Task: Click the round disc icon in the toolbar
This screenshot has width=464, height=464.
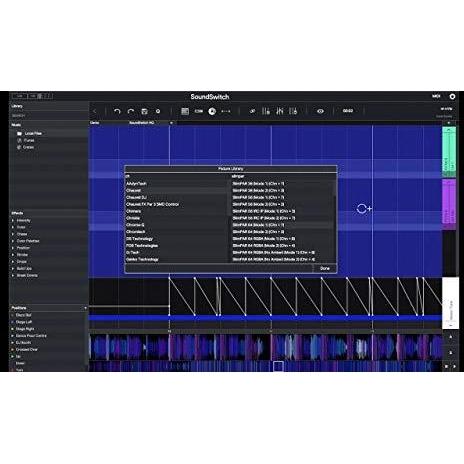Action: pyautogui.click(x=212, y=111)
